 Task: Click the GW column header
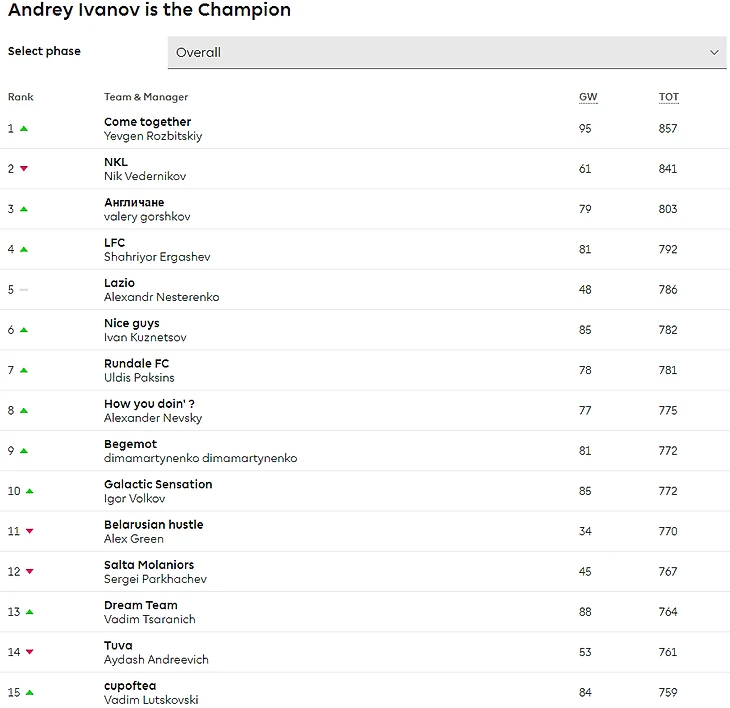click(x=588, y=97)
